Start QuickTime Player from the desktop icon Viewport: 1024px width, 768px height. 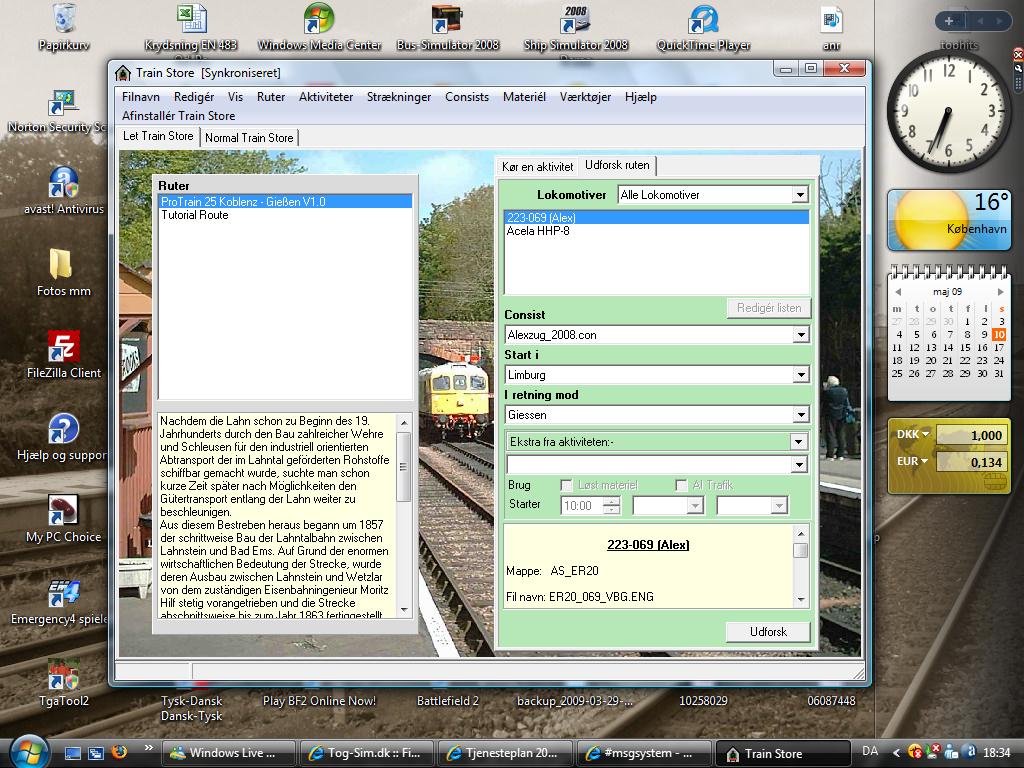[703, 27]
